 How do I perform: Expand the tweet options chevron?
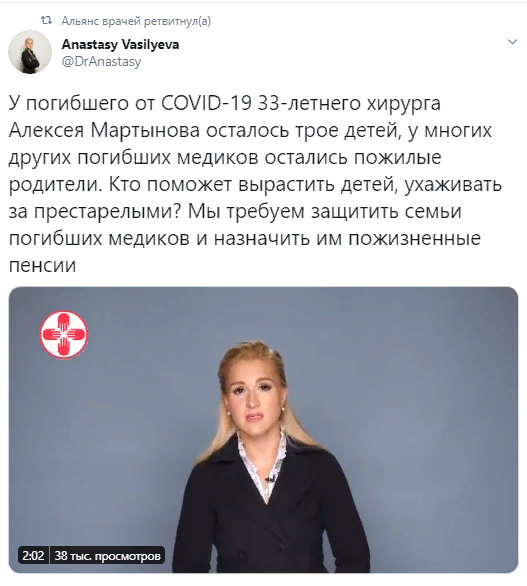512,41
